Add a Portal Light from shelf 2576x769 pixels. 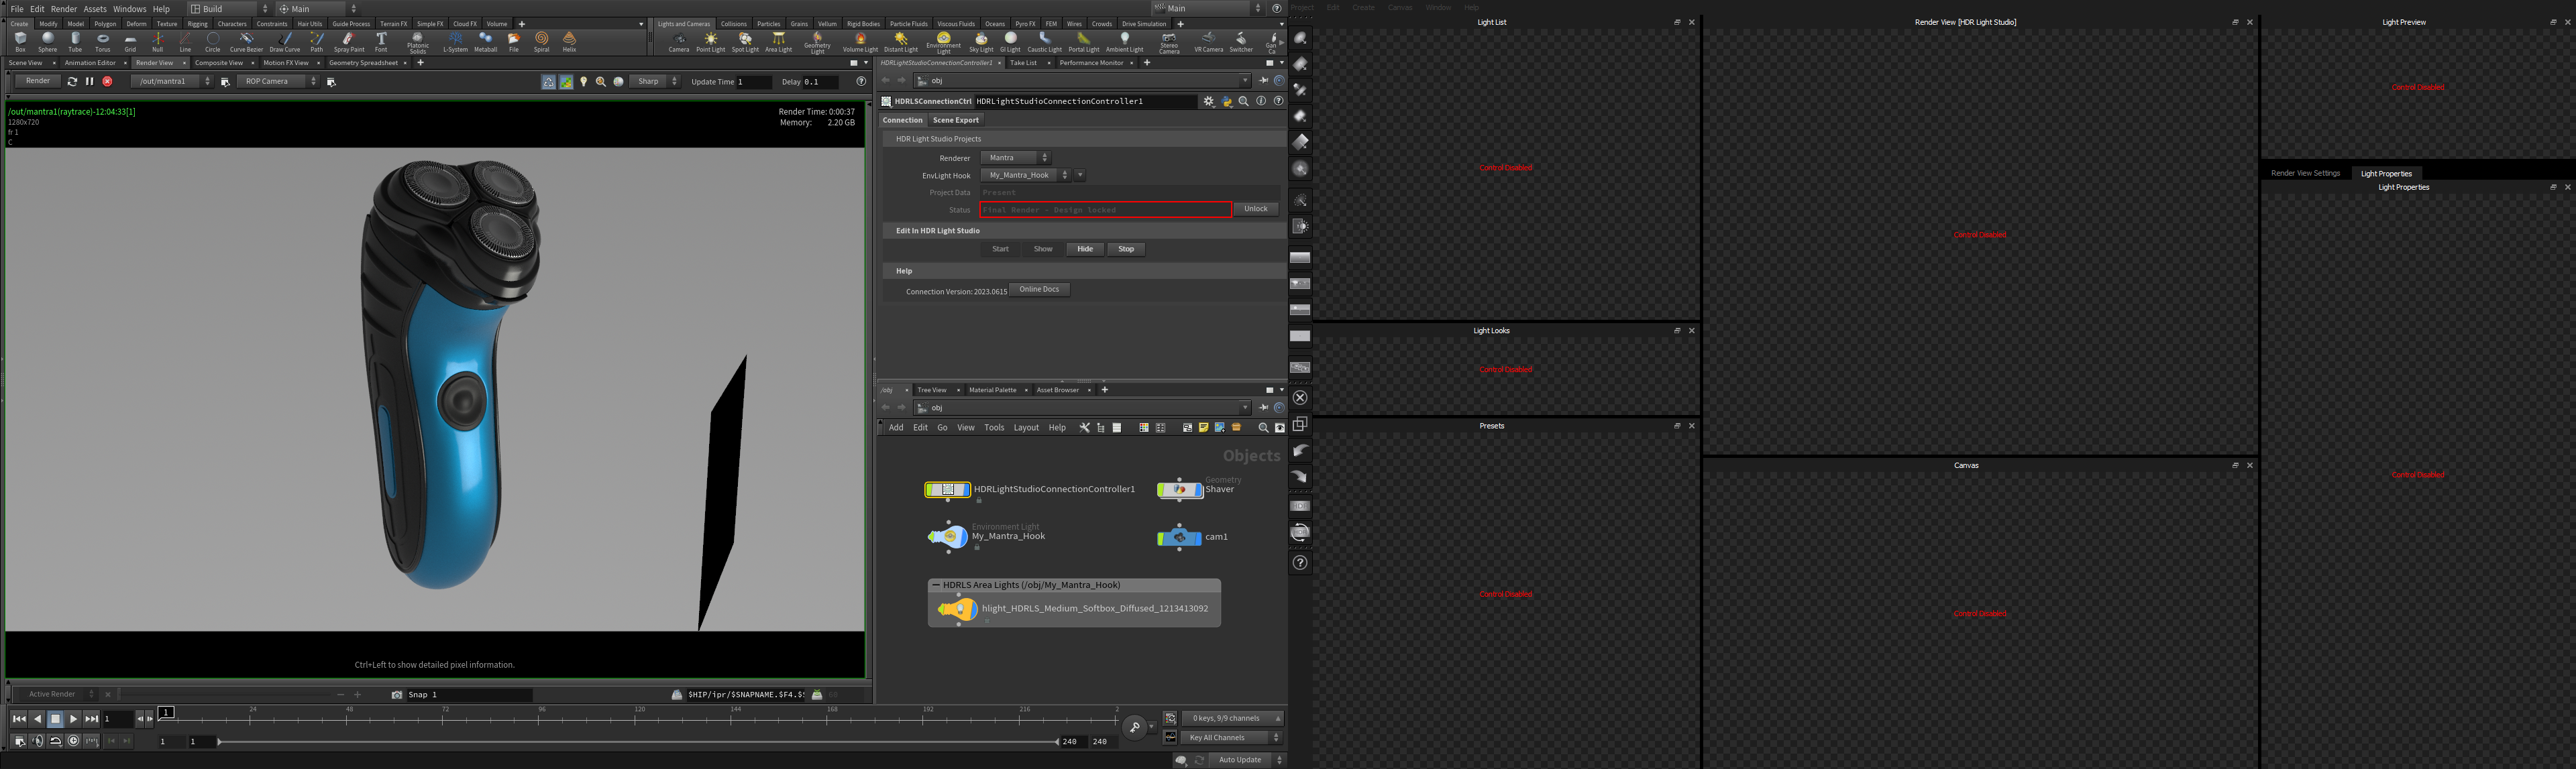coord(1083,42)
